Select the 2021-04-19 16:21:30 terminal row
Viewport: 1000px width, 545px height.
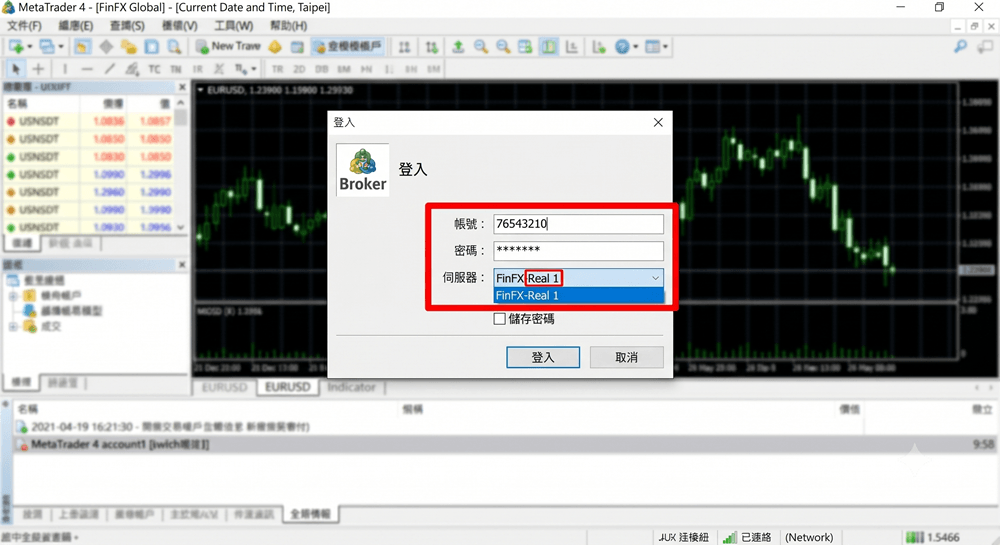pyautogui.click(x=504, y=426)
